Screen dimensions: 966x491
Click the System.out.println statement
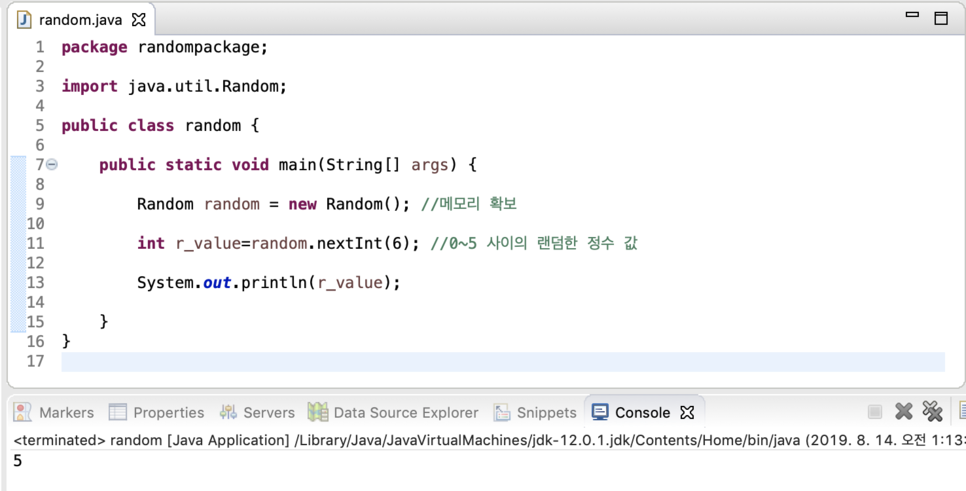pyautogui.click(x=269, y=282)
